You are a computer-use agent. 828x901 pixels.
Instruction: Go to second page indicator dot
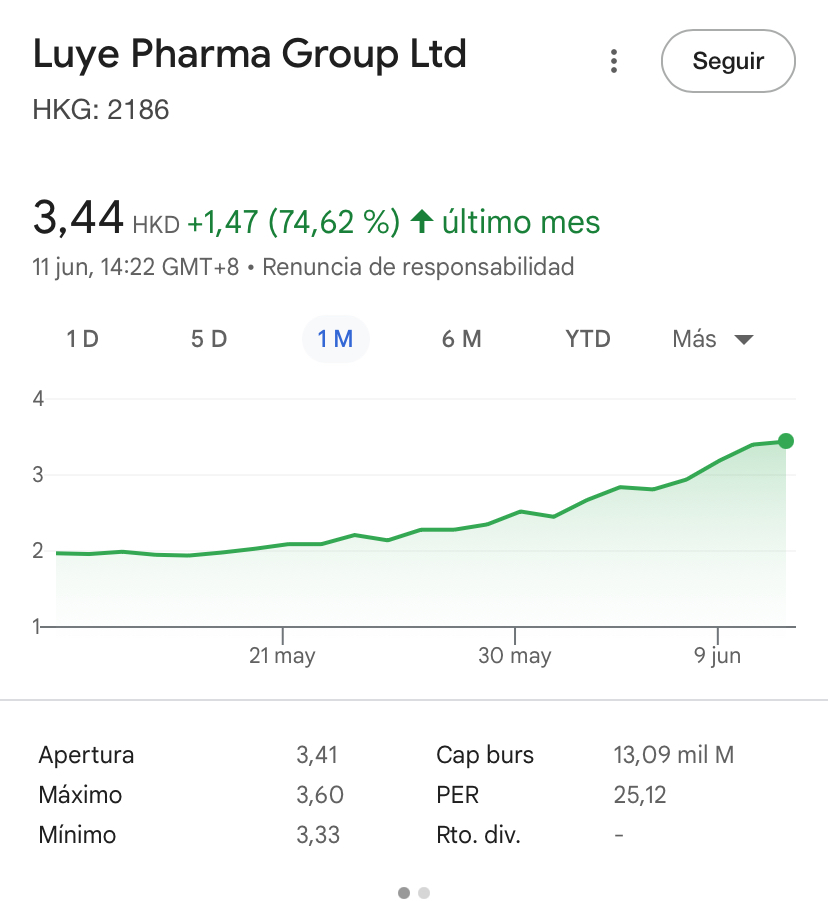tap(424, 892)
